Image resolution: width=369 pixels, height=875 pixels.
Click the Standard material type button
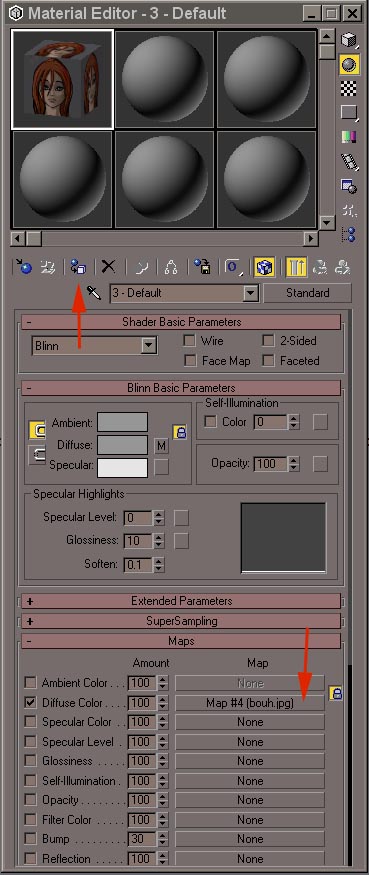308,292
